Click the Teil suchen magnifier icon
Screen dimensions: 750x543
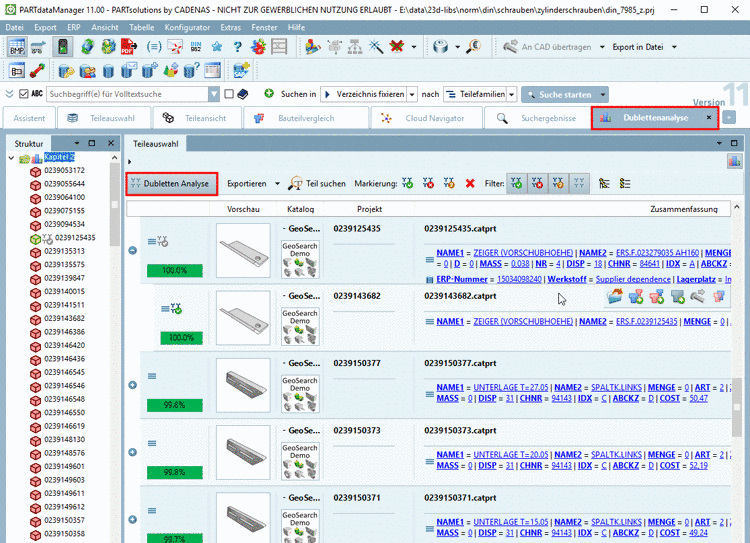tap(297, 184)
